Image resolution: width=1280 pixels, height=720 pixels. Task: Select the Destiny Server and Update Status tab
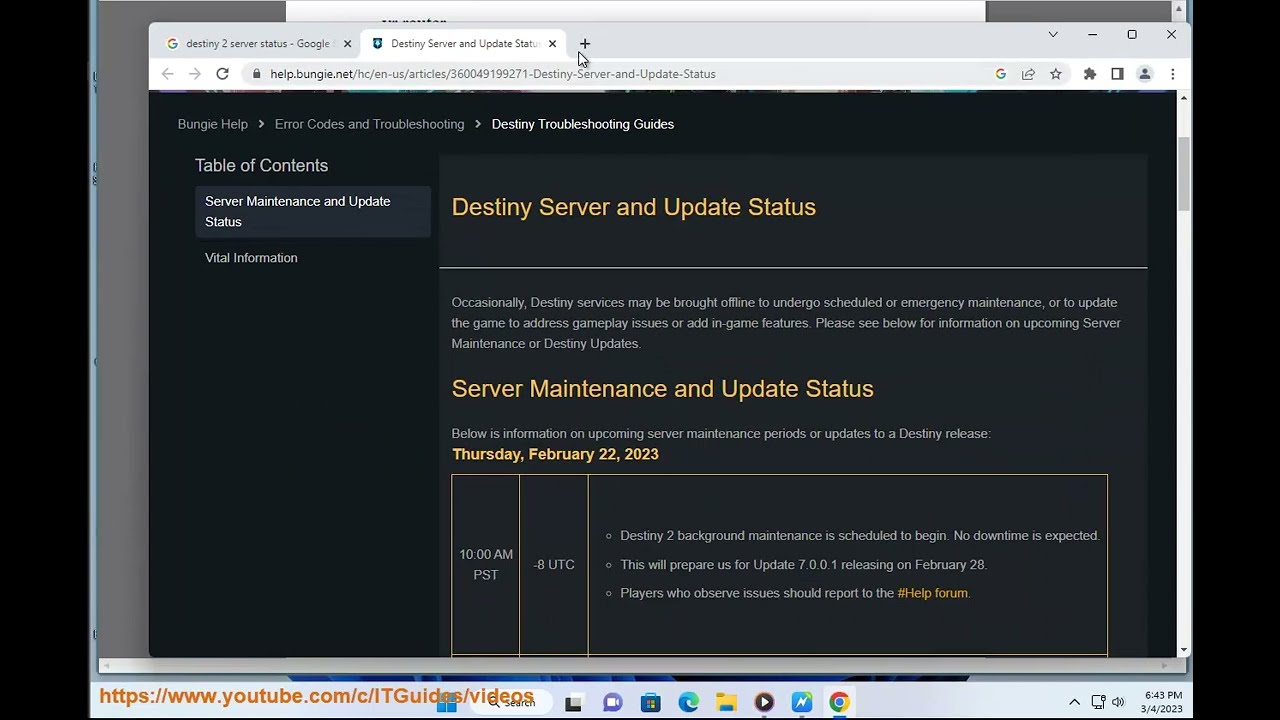pyautogui.click(x=464, y=44)
